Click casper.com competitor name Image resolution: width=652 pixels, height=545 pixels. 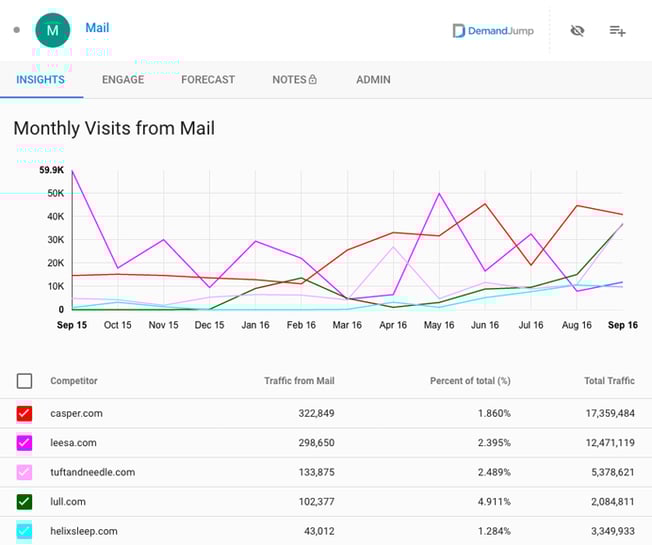(x=77, y=414)
